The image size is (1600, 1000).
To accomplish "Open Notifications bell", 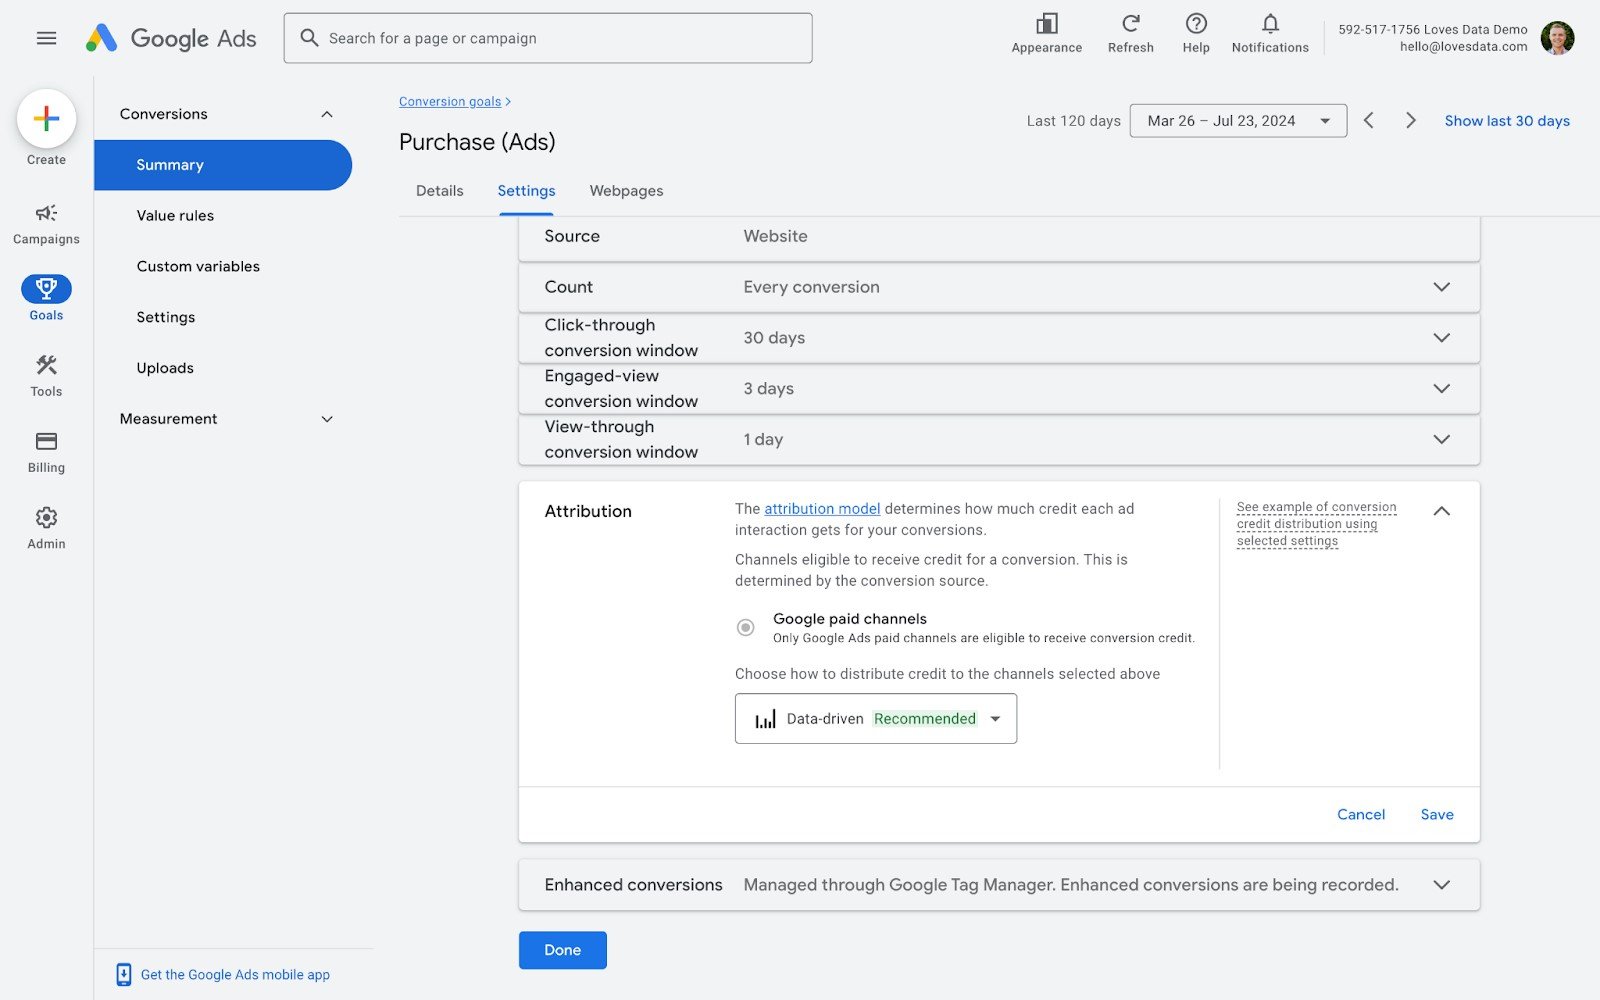I will [x=1269, y=33].
